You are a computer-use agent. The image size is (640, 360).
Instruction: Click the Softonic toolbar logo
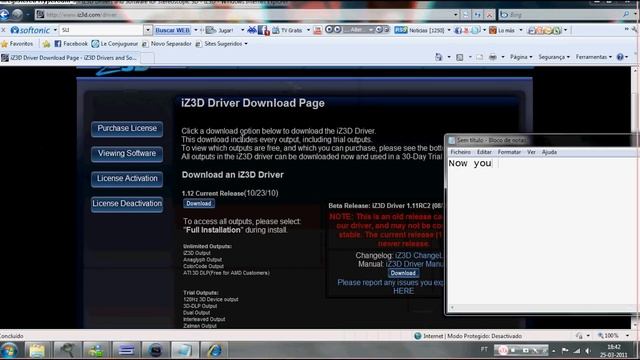[x=30, y=30]
